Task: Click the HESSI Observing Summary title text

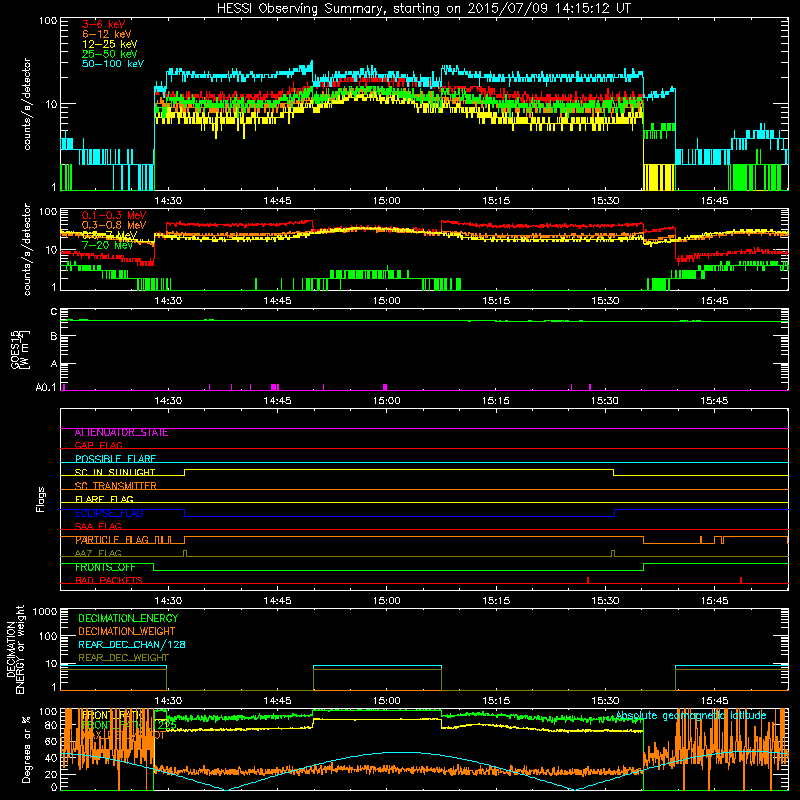Action: (423, 9)
